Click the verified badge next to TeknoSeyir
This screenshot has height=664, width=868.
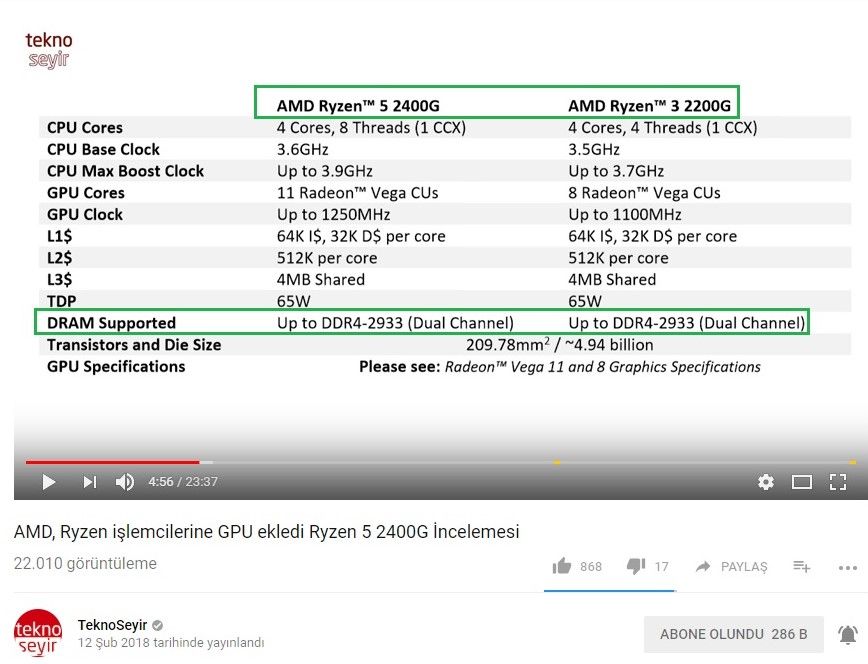tap(158, 625)
